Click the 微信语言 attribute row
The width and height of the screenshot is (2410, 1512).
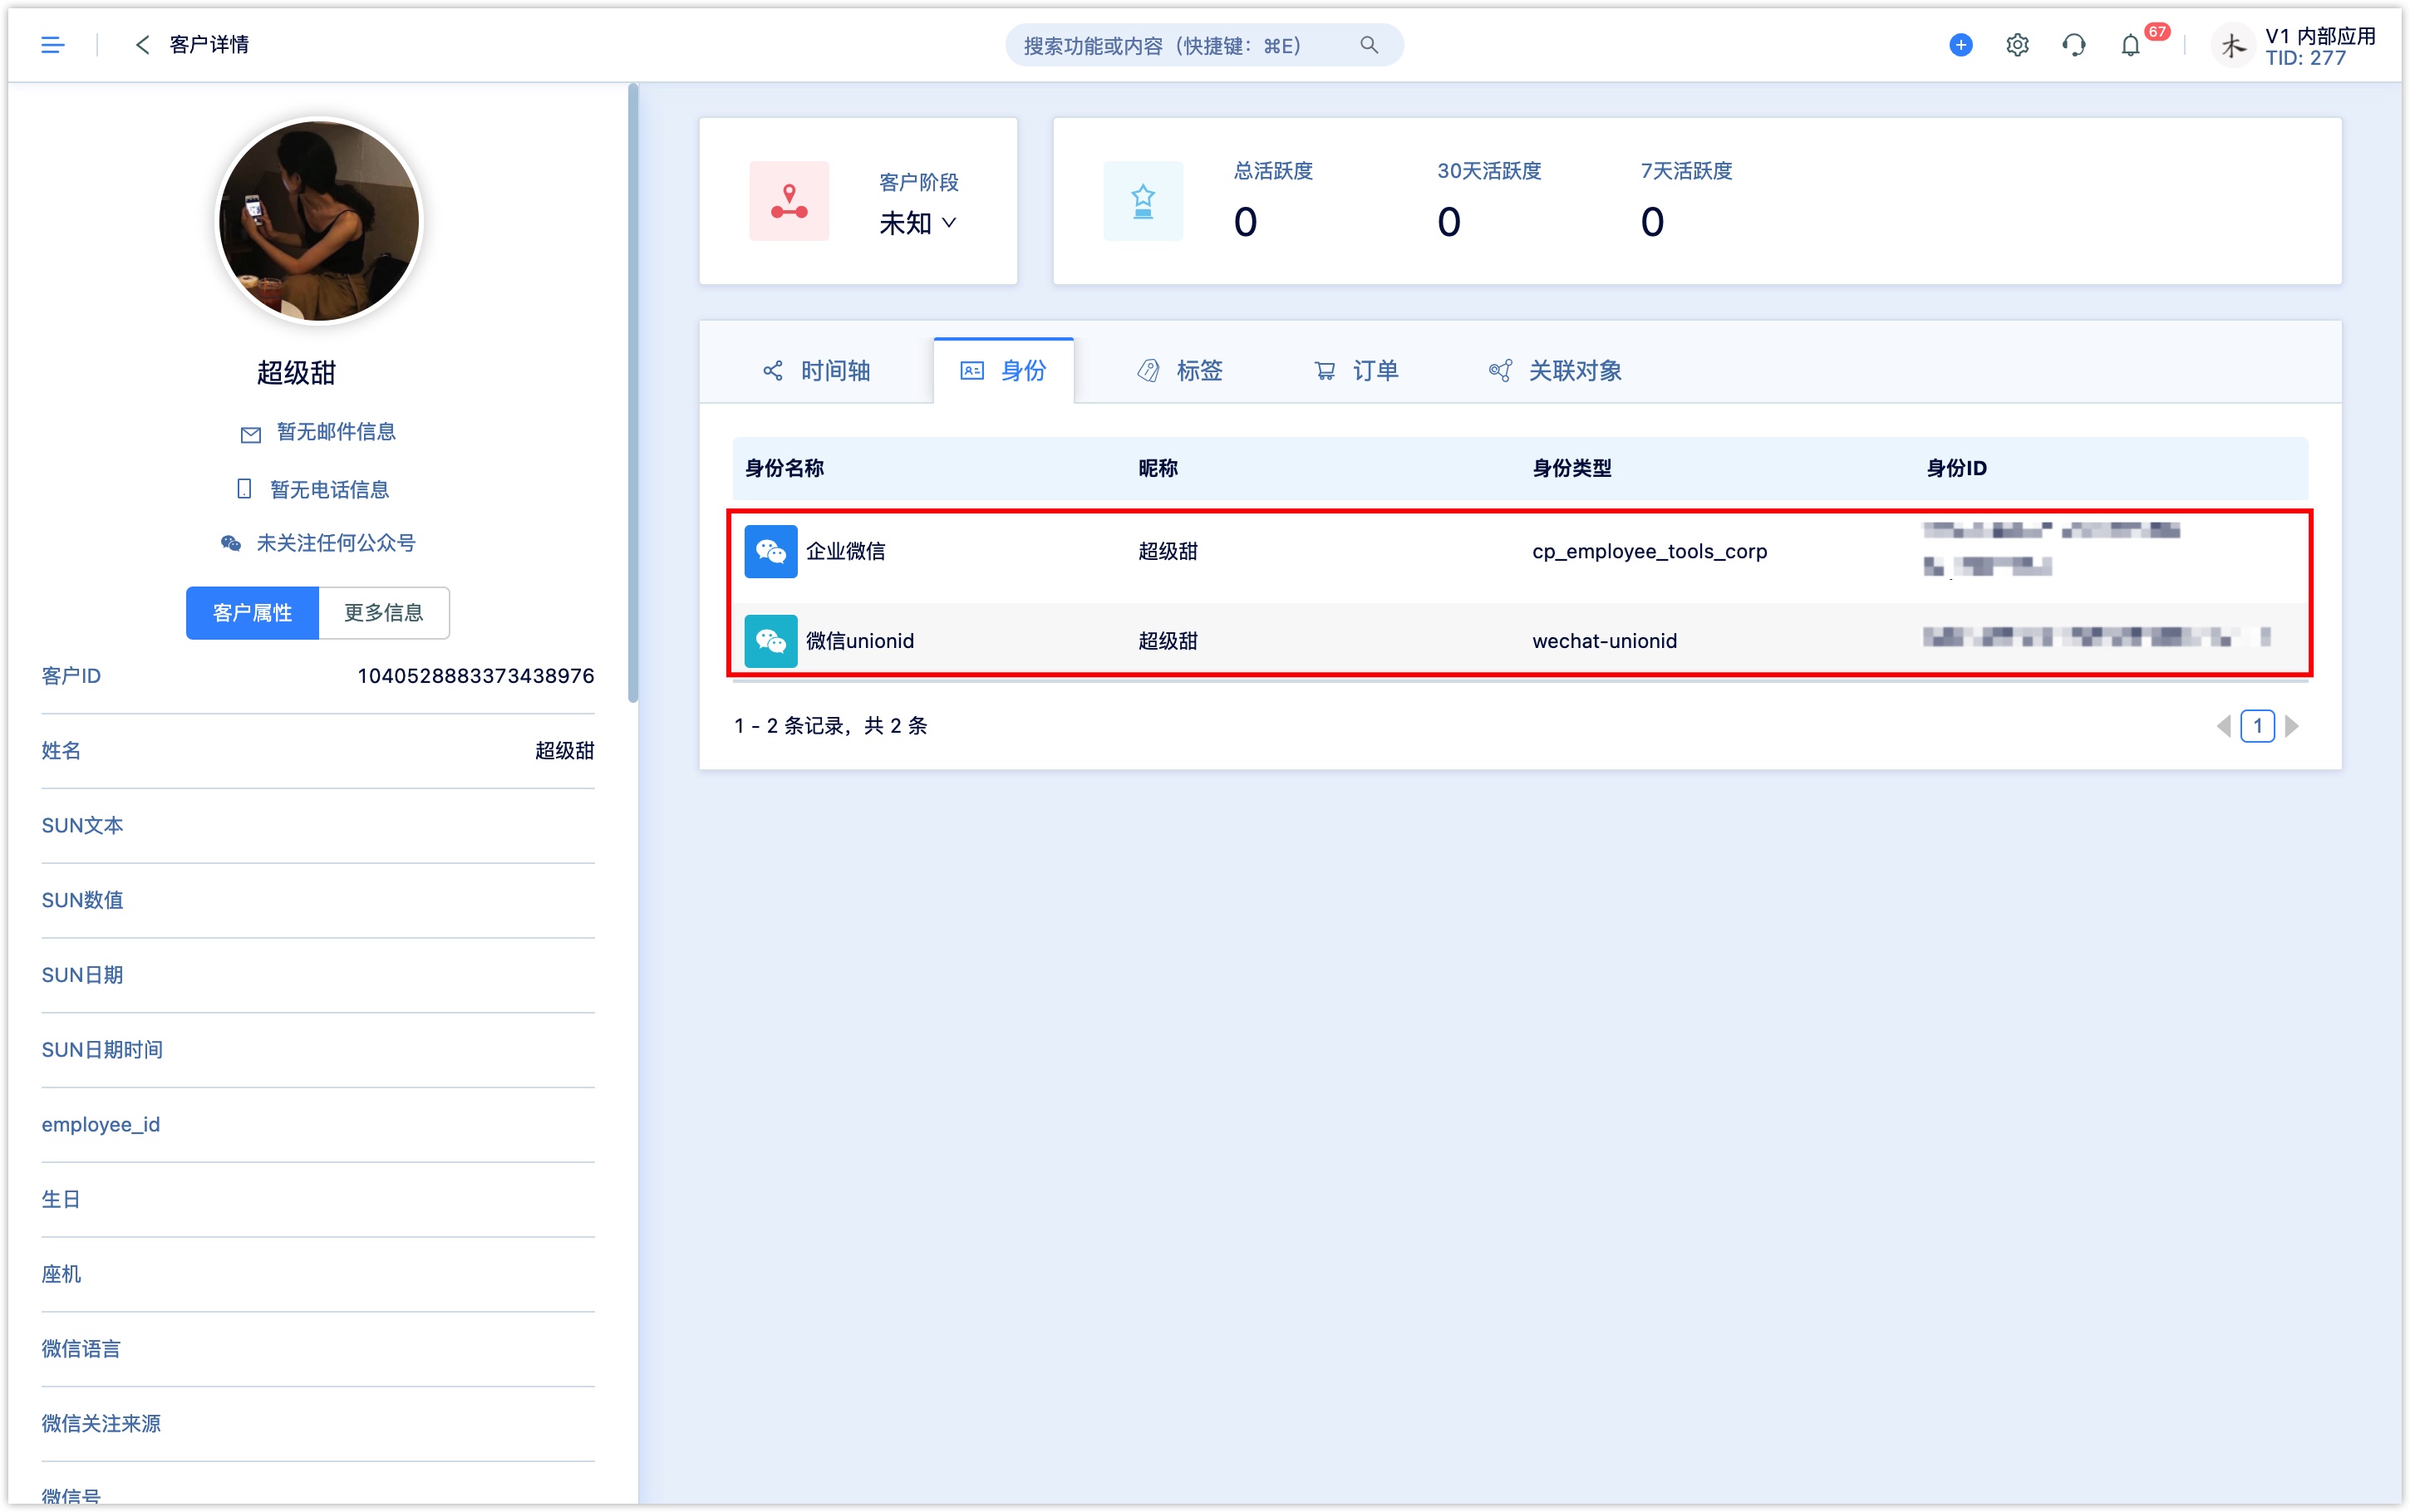click(x=318, y=1350)
